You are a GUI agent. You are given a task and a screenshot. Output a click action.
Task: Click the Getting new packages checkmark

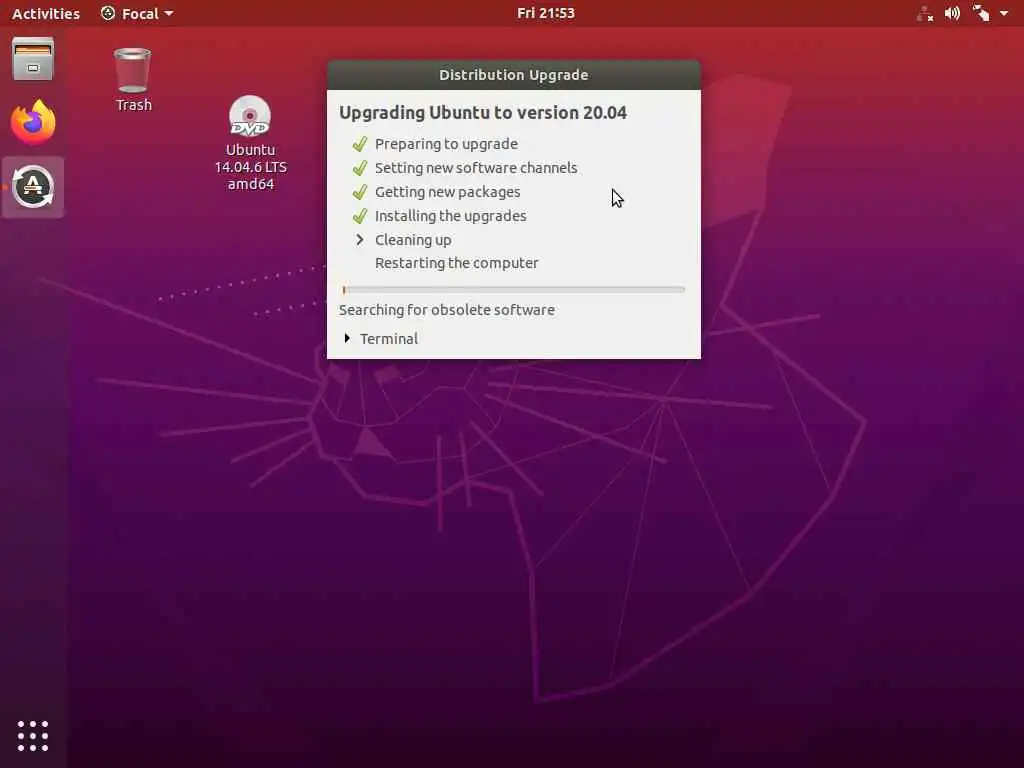click(360, 192)
